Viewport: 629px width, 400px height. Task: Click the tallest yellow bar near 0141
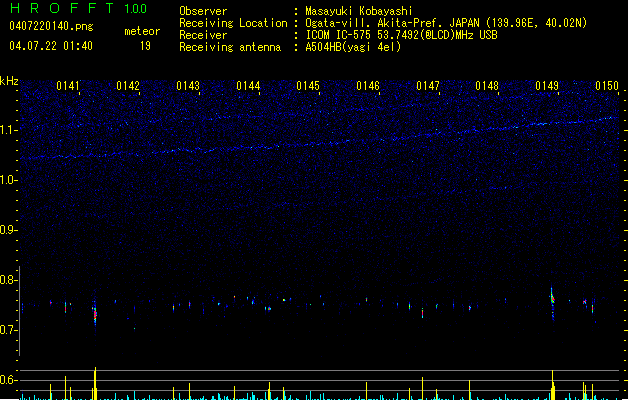95,383
